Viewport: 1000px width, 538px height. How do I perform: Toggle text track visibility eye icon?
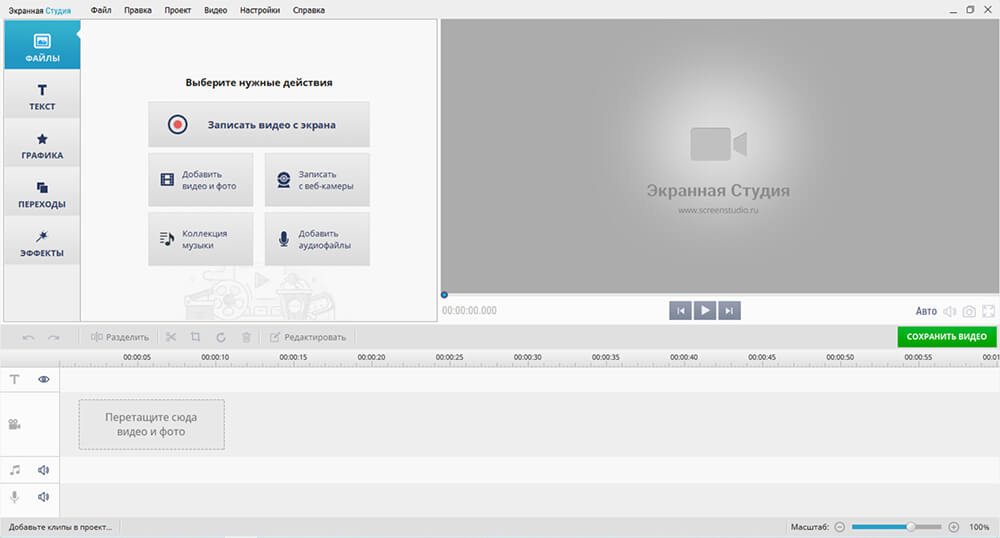tap(43, 379)
